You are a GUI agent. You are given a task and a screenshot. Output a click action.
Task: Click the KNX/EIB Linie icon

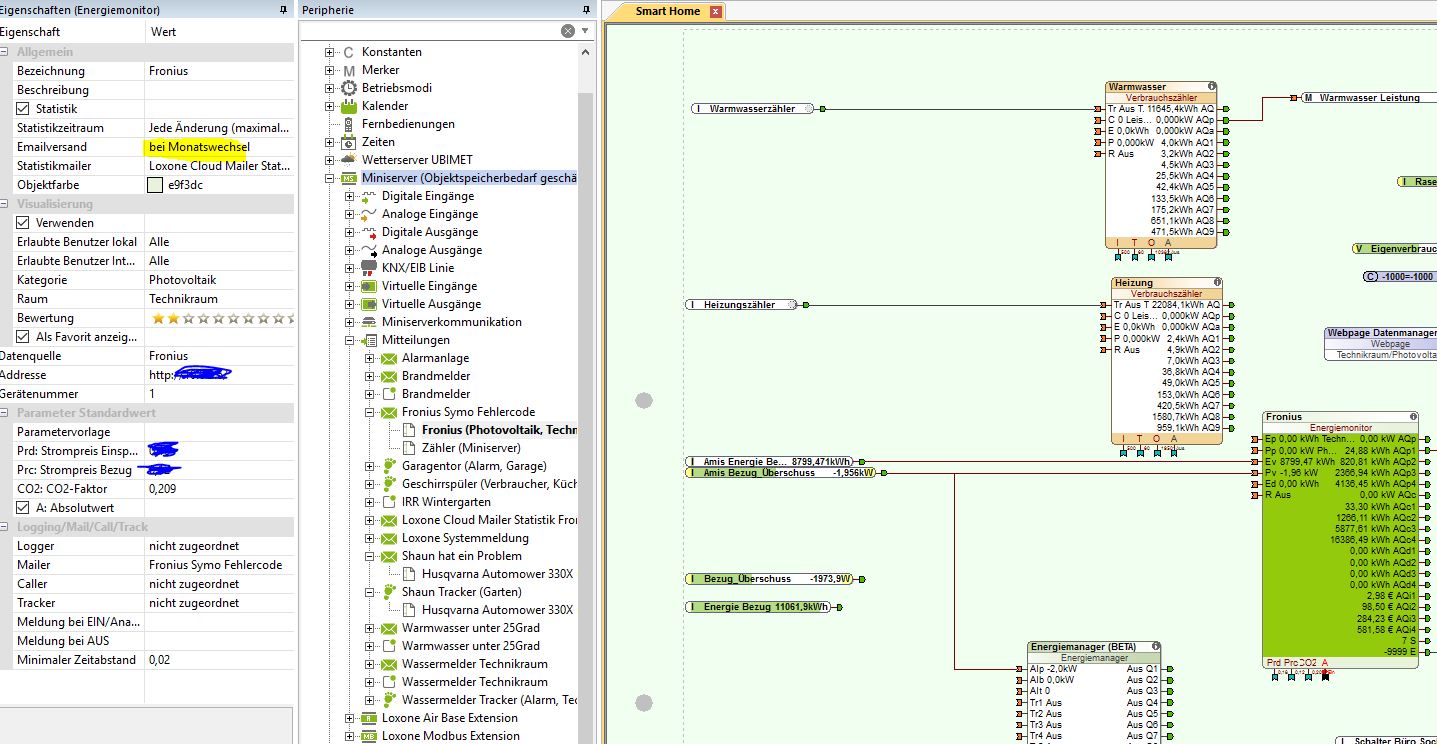point(368,268)
